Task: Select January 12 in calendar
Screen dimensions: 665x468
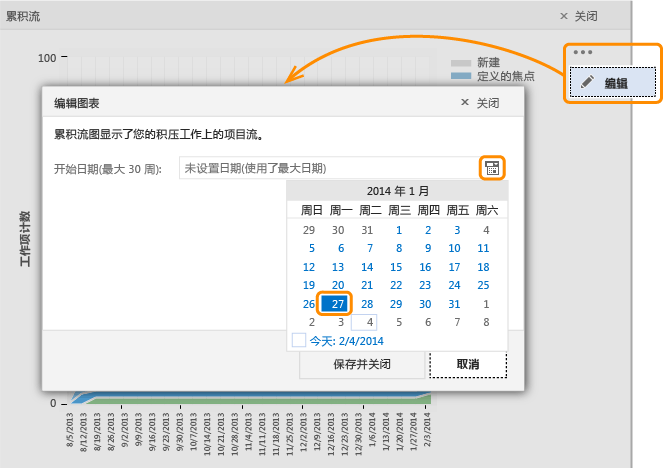Action: pyautogui.click(x=309, y=267)
